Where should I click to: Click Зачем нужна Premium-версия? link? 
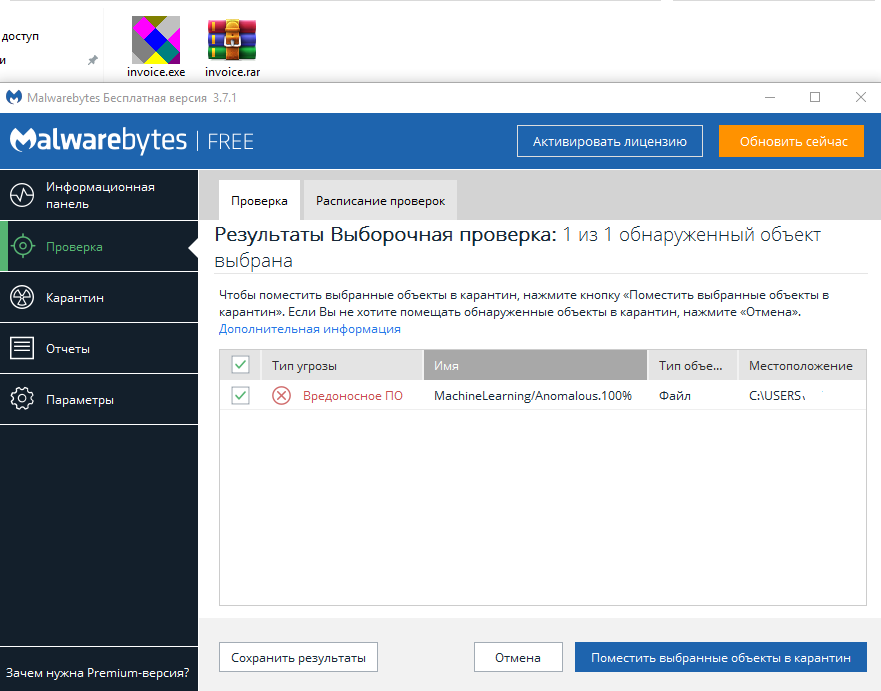pyautogui.click(x=97, y=672)
